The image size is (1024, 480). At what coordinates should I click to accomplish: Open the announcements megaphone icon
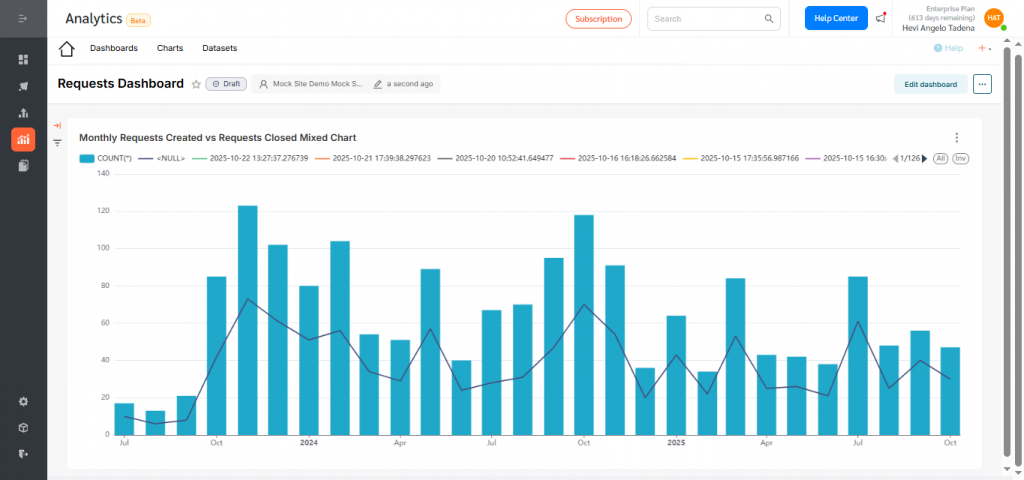880,18
